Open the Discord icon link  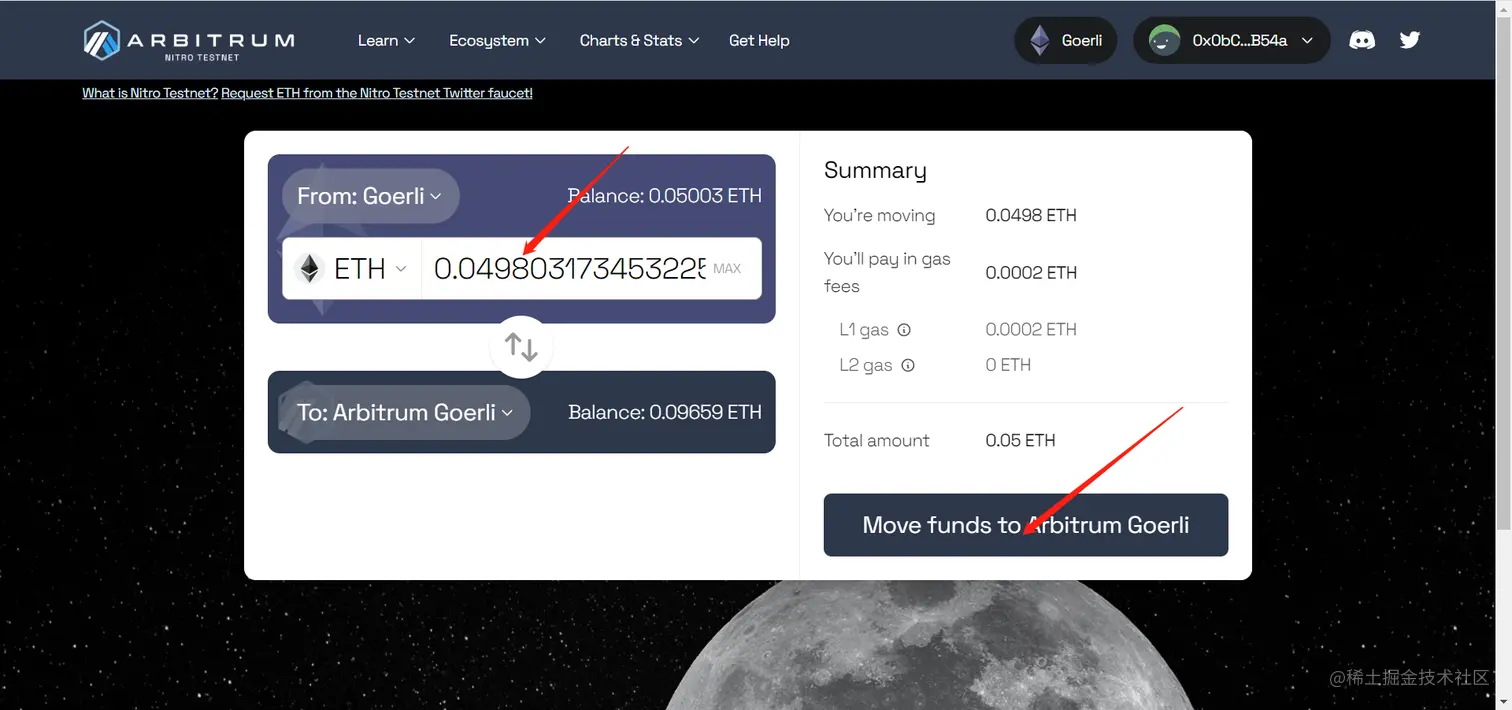1362,40
